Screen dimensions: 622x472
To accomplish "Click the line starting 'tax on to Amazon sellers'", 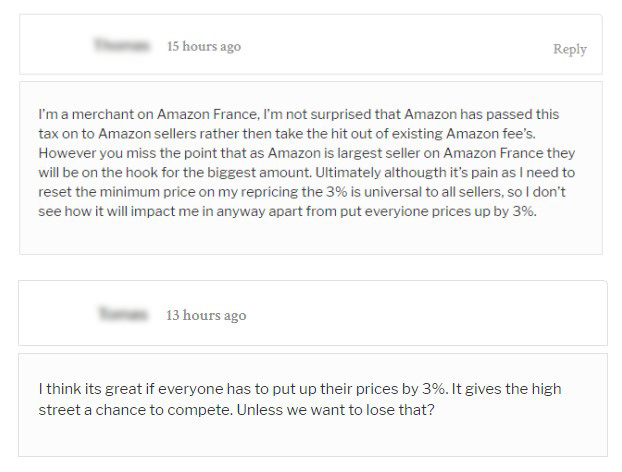I will click(287, 134).
